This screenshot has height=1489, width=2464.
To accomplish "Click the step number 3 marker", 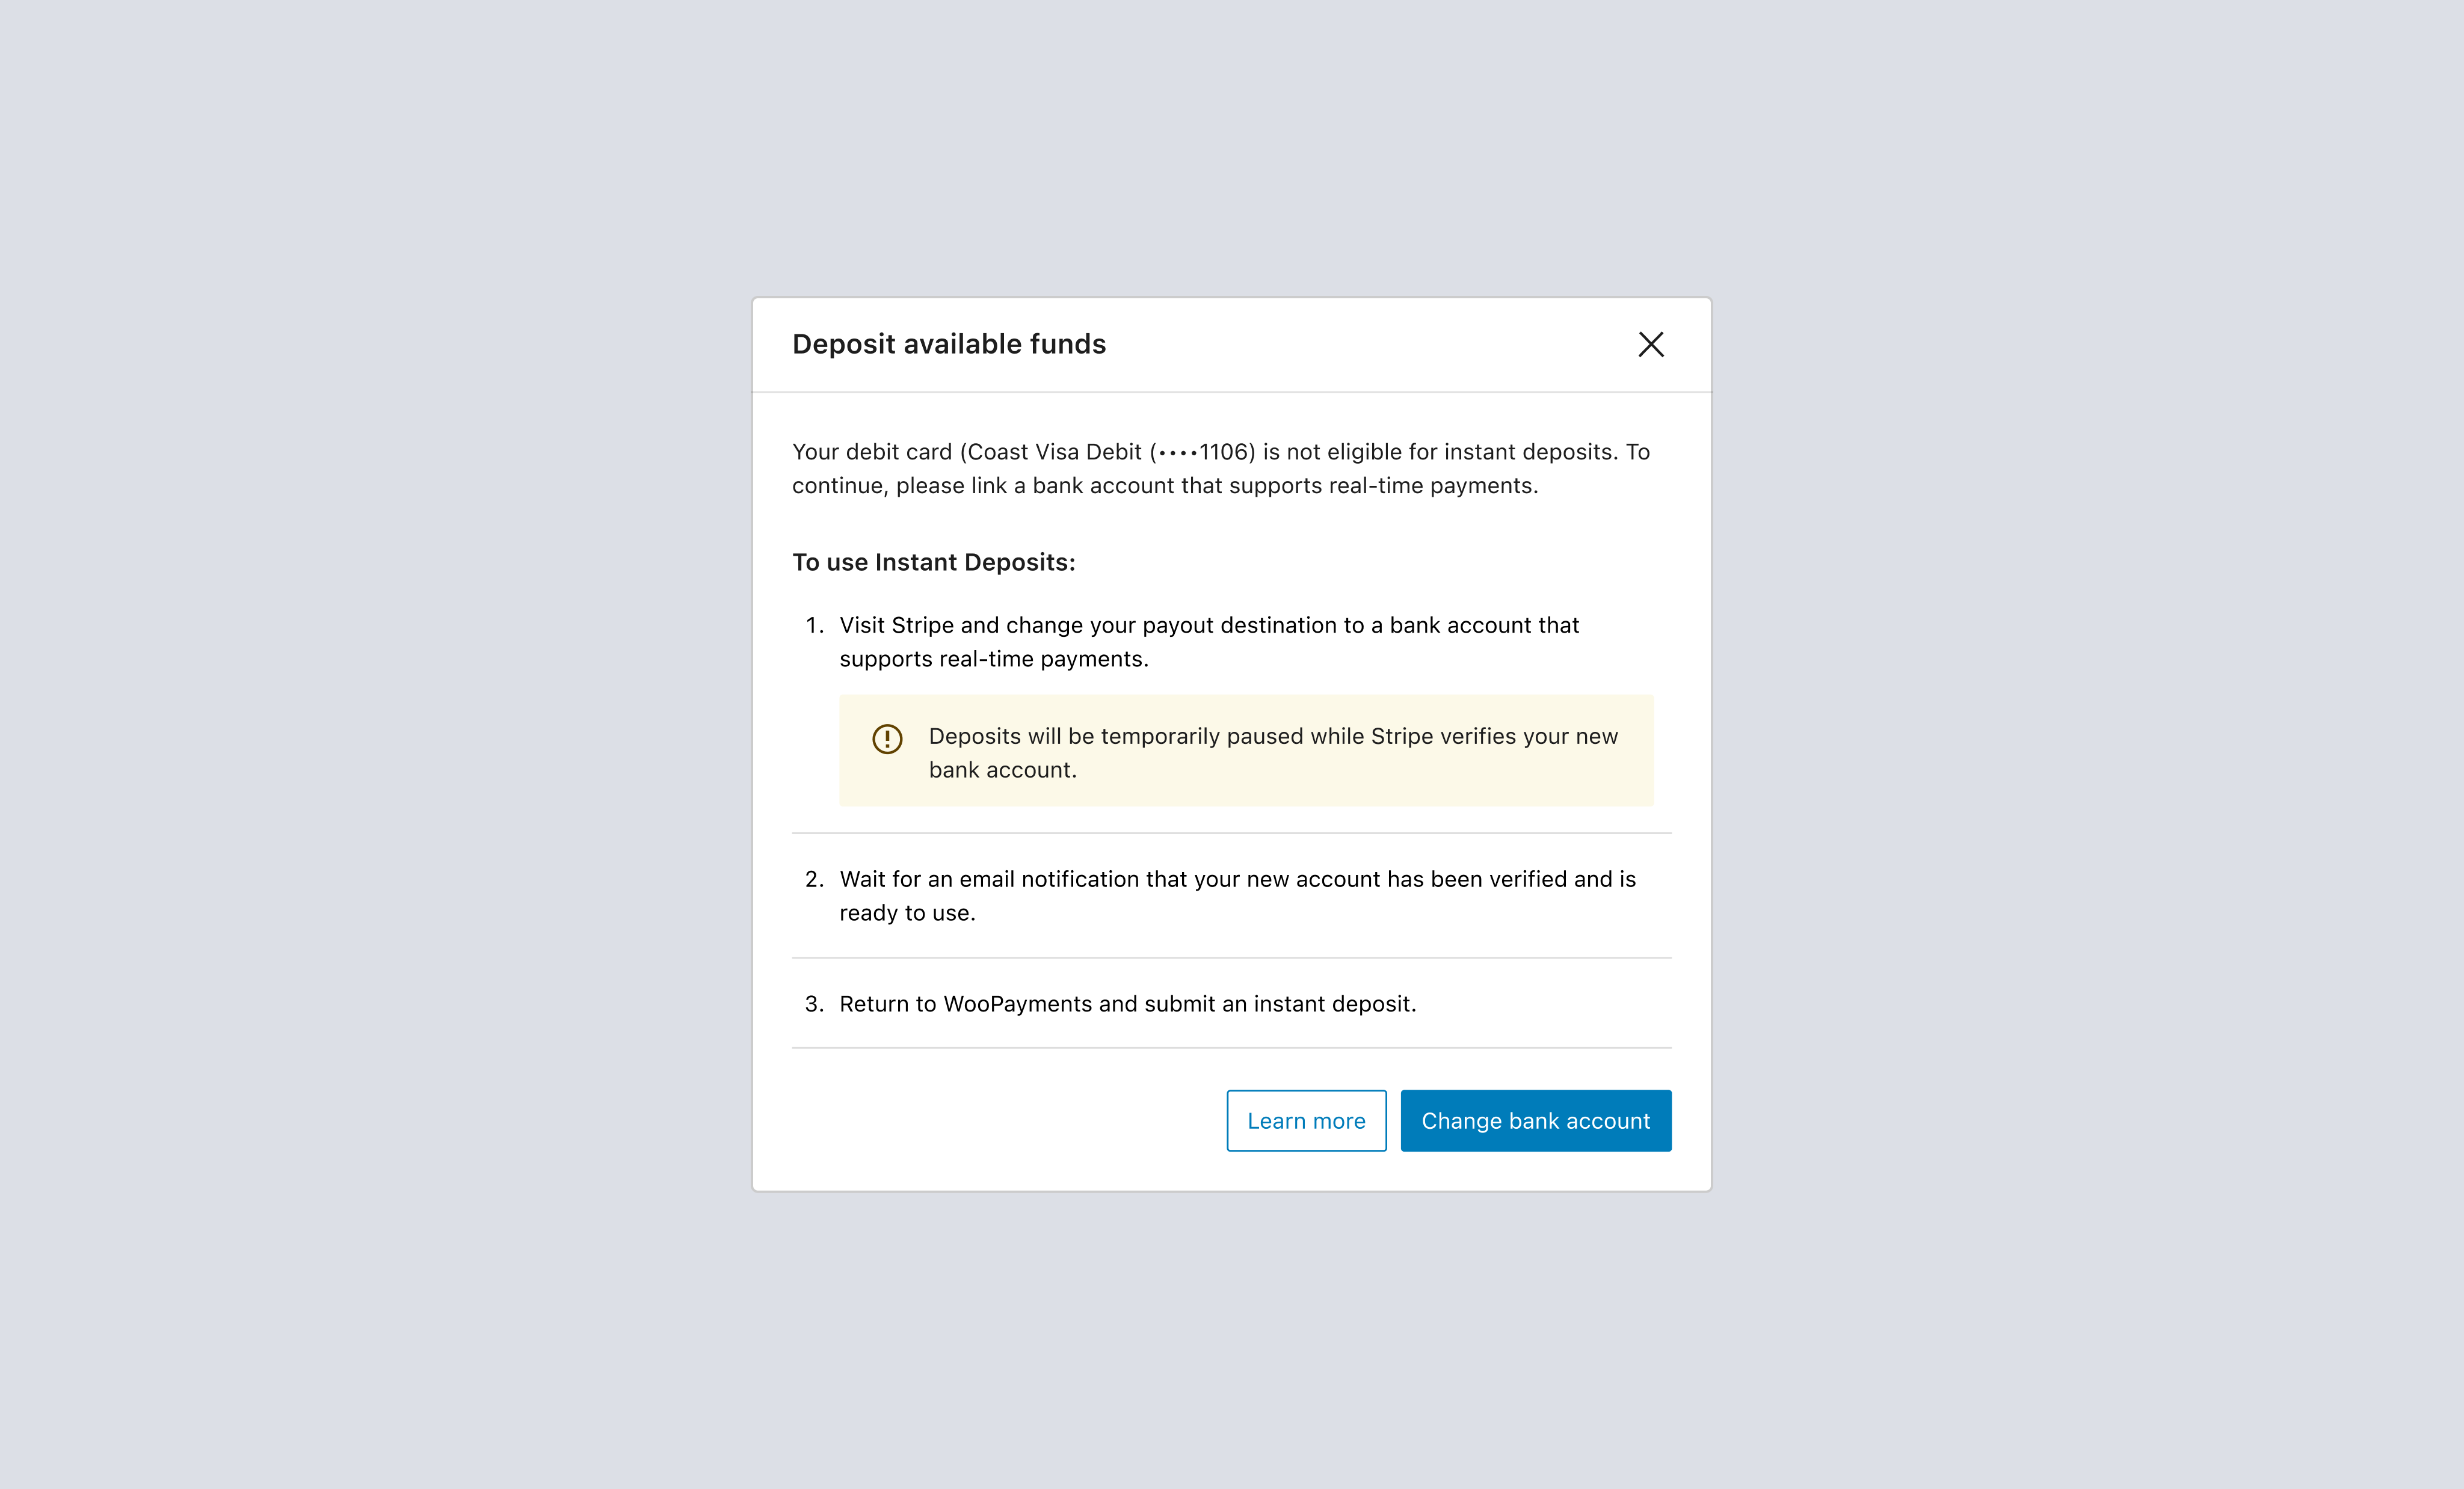I will (x=814, y=1004).
